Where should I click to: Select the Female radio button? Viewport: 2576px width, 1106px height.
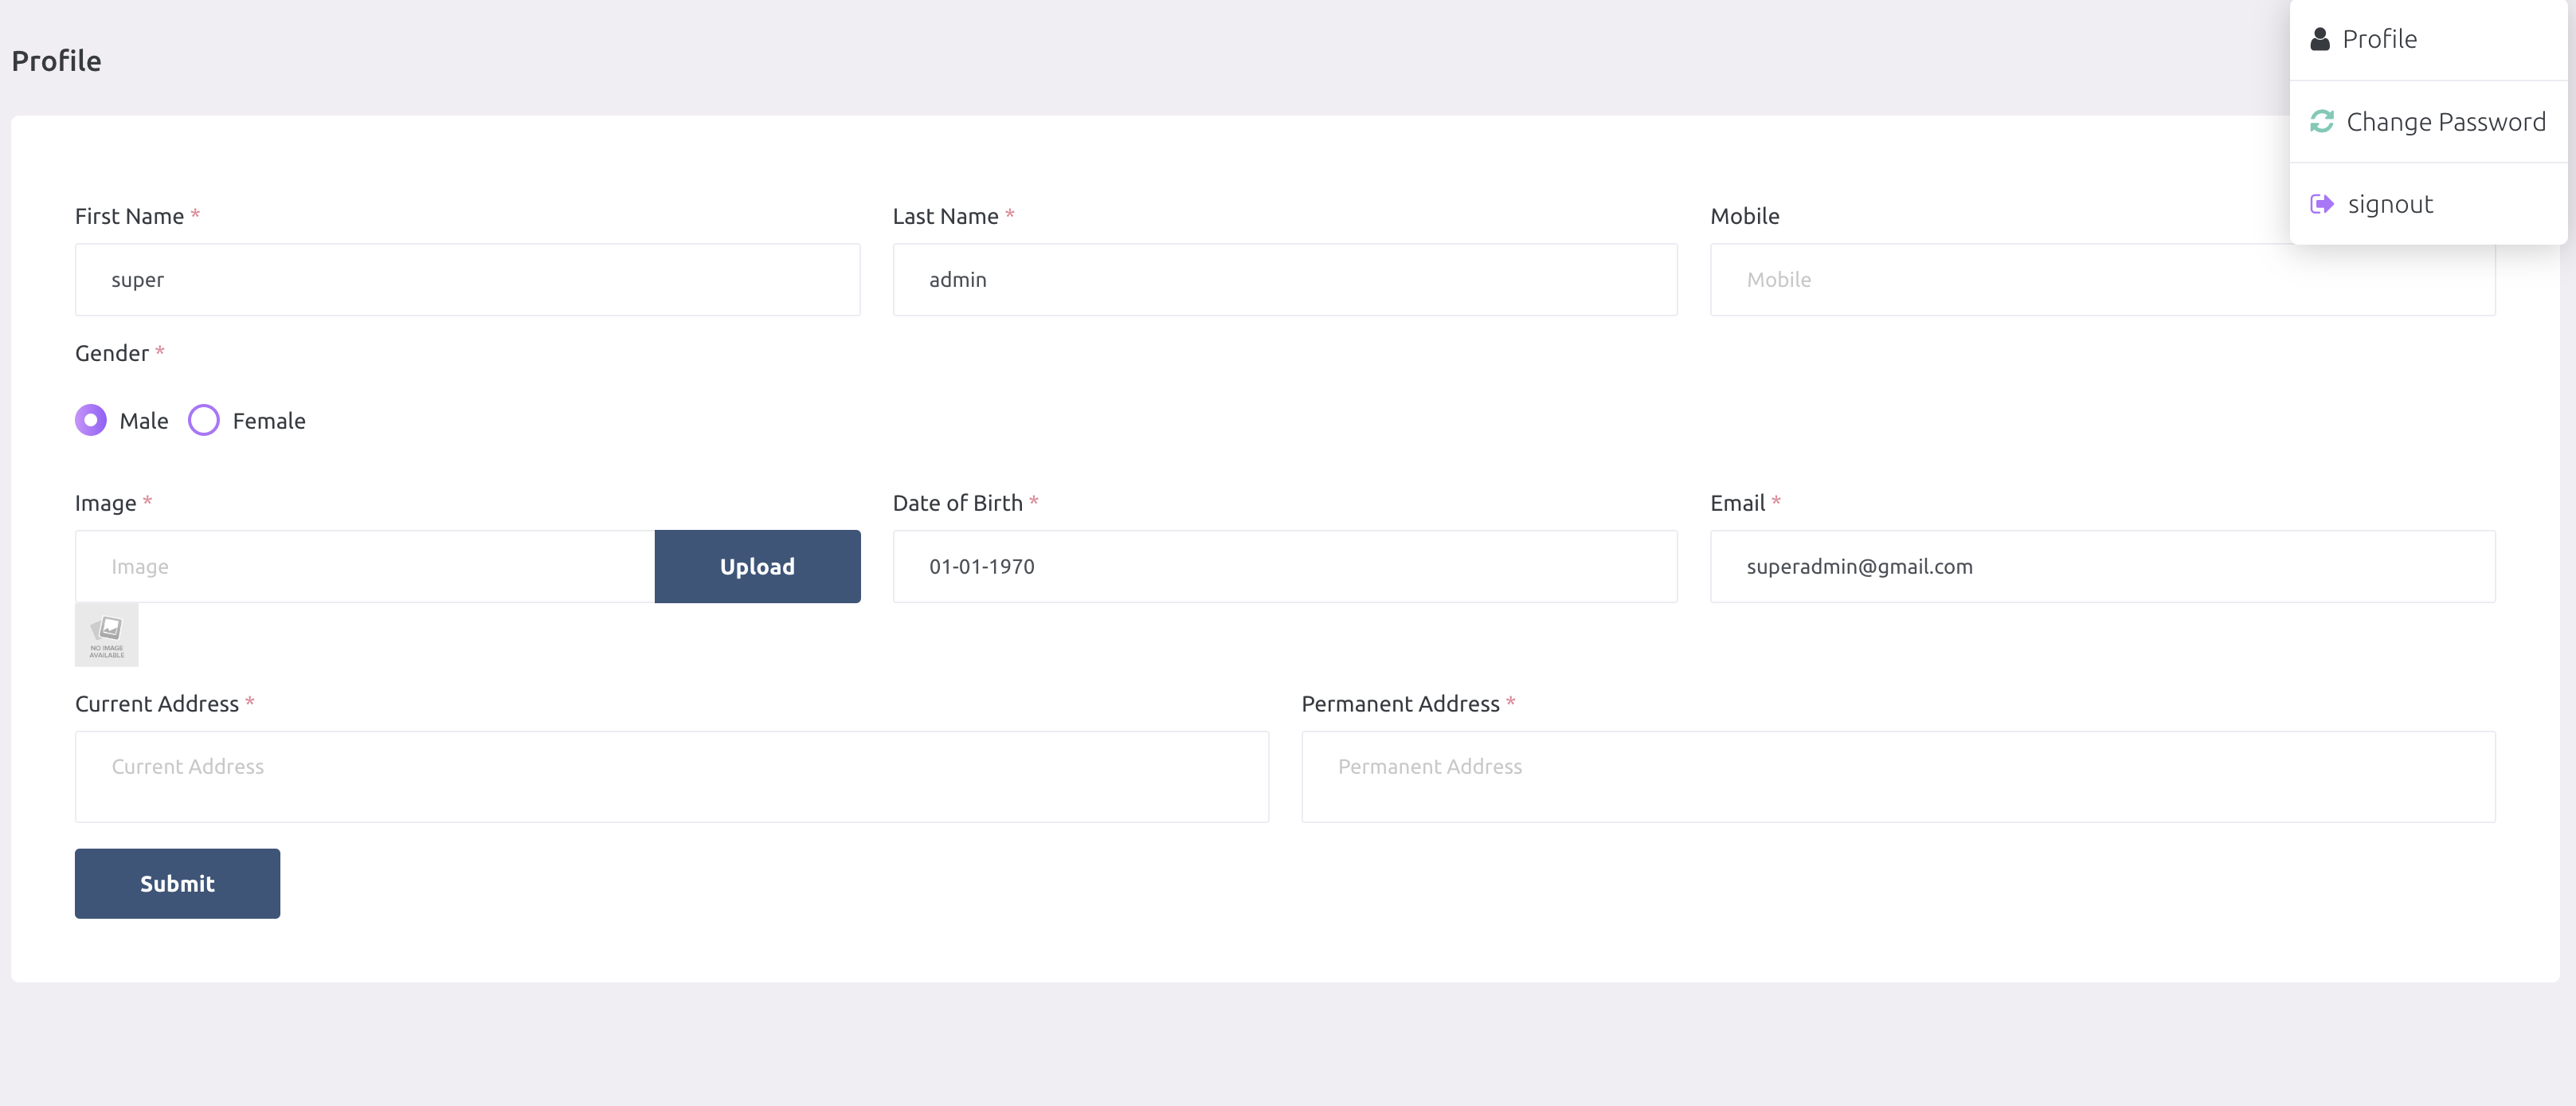204,420
